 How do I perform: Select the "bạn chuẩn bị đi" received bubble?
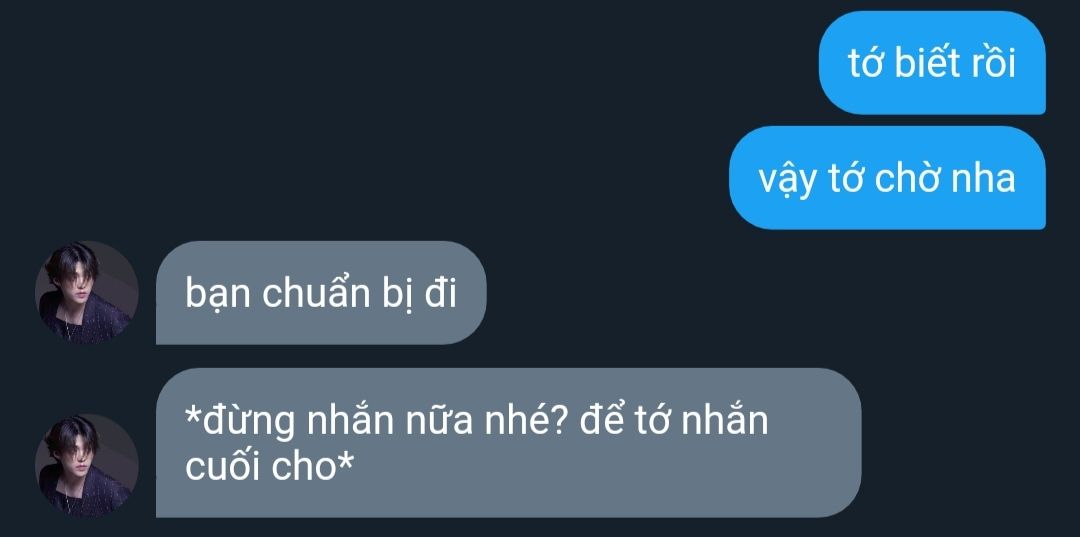[x=321, y=293]
